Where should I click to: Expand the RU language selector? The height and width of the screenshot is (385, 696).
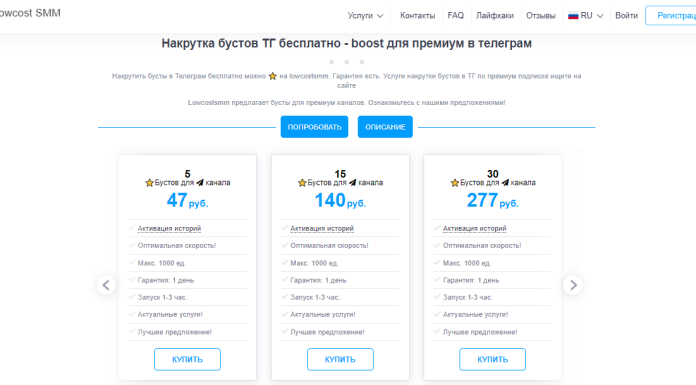[585, 16]
